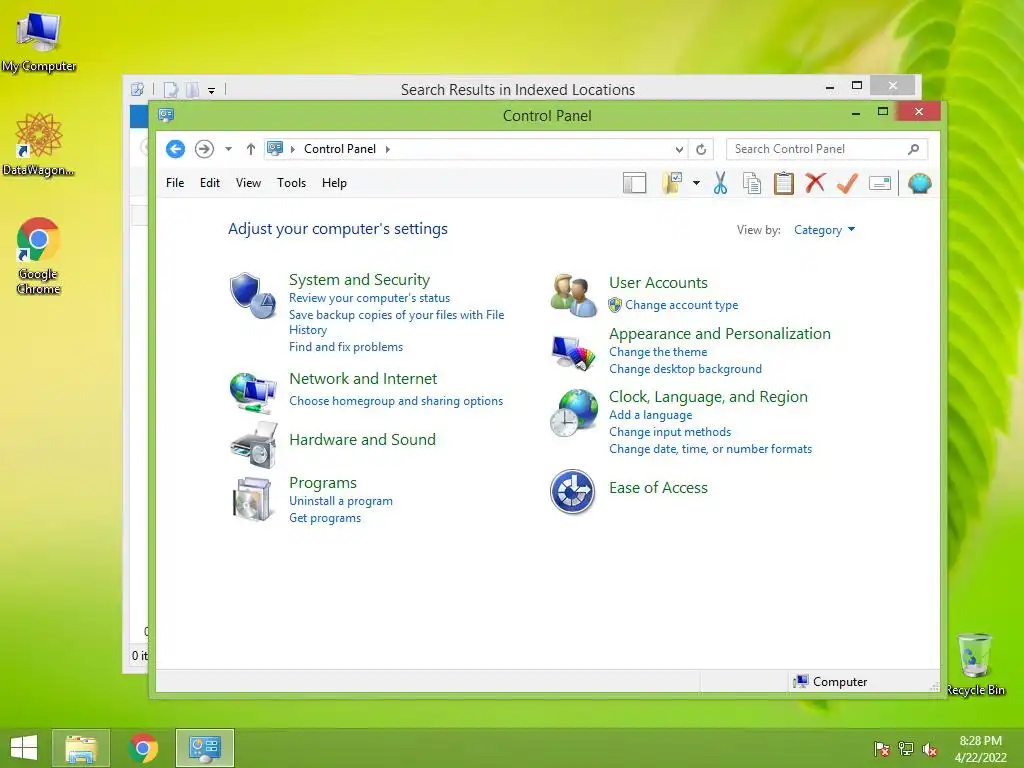
Task: Click Find and fix problems link
Action: tap(346, 347)
